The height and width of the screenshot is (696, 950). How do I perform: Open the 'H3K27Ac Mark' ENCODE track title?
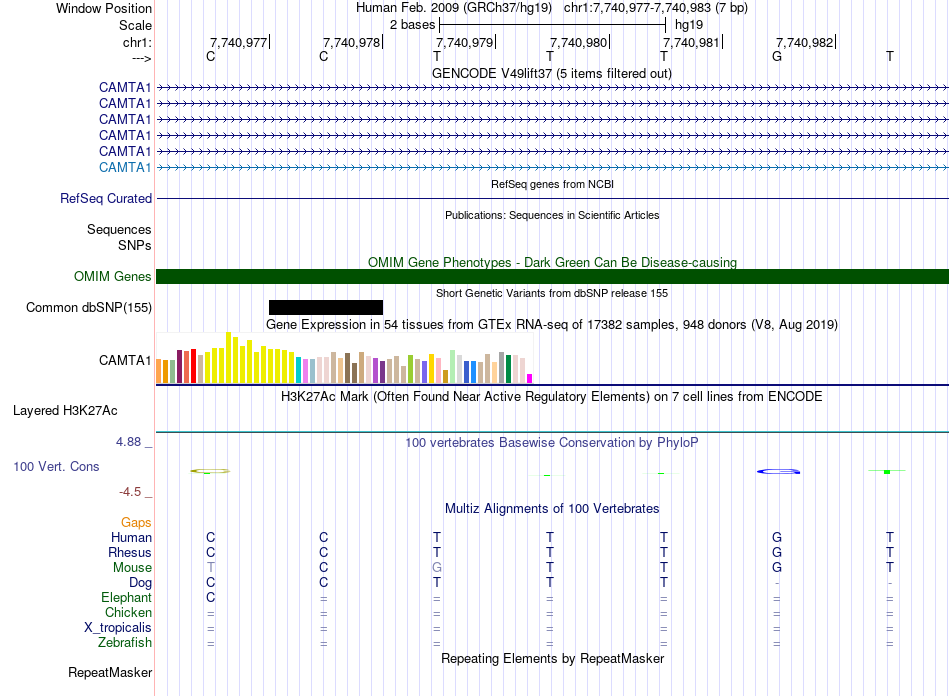coord(552,397)
